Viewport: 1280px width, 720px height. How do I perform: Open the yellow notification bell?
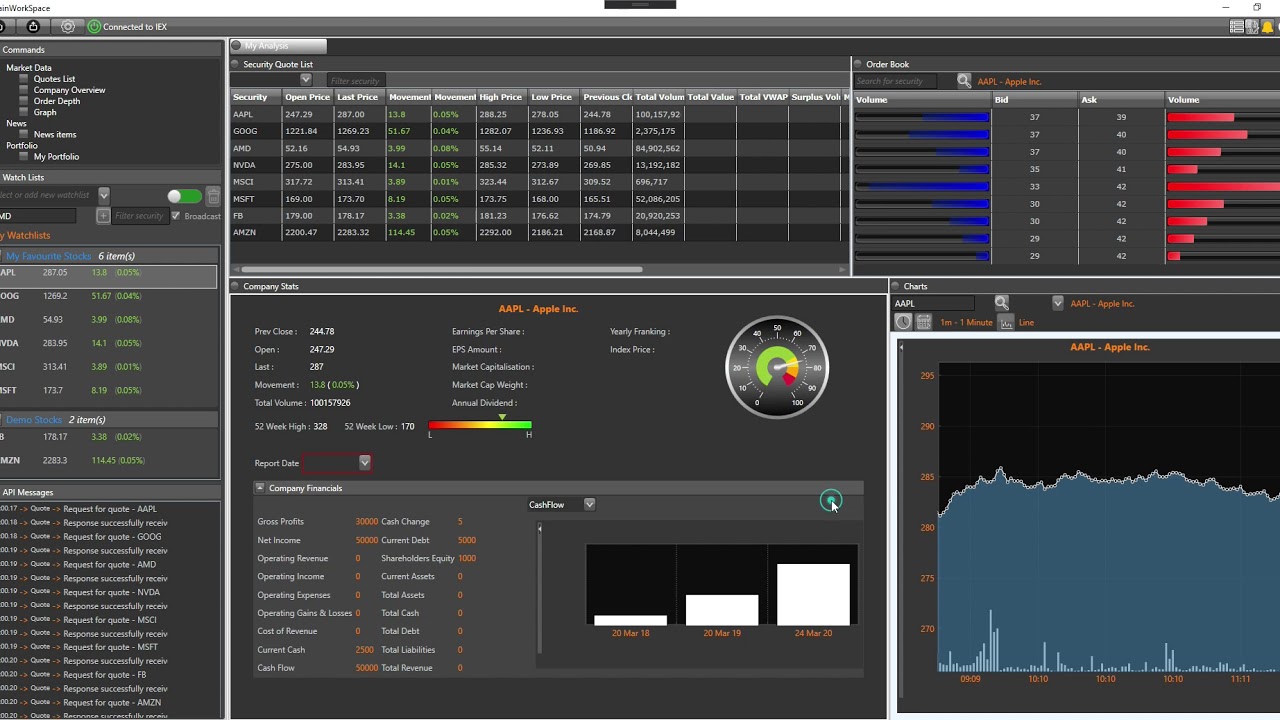click(x=1268, y=27)
